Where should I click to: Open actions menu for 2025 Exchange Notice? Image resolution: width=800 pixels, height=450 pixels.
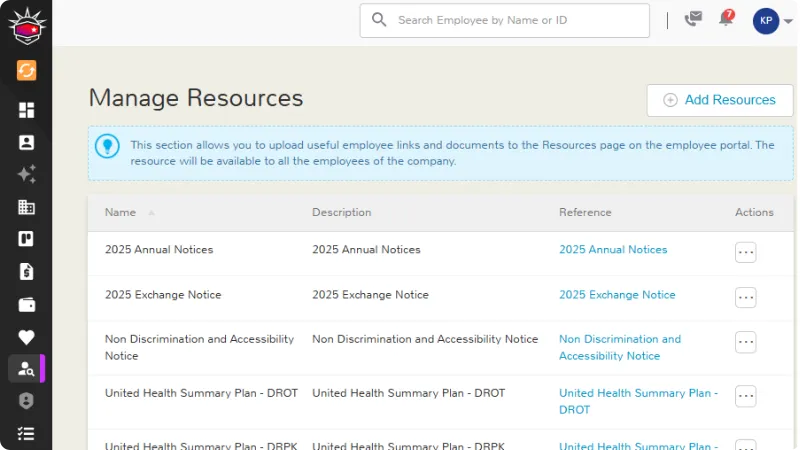coord(745,297)
